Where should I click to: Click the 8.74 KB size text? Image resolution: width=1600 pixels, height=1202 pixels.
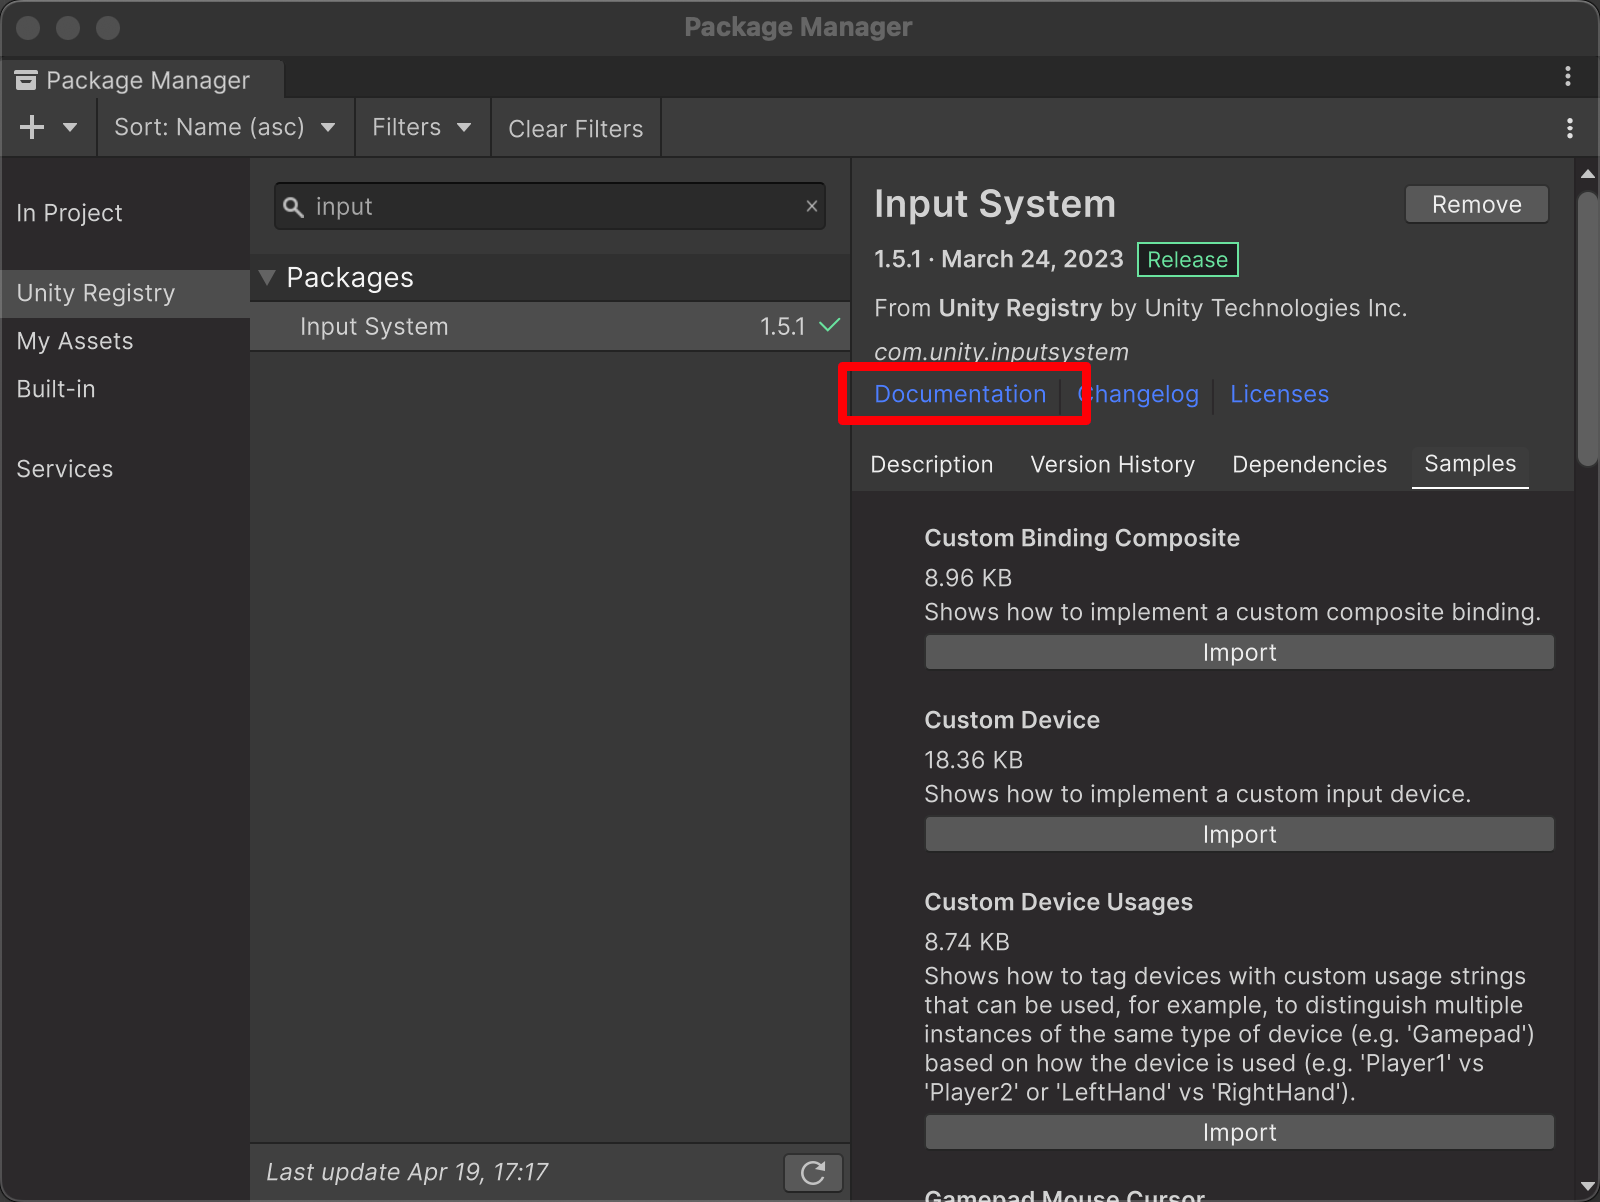pos(967,942)
